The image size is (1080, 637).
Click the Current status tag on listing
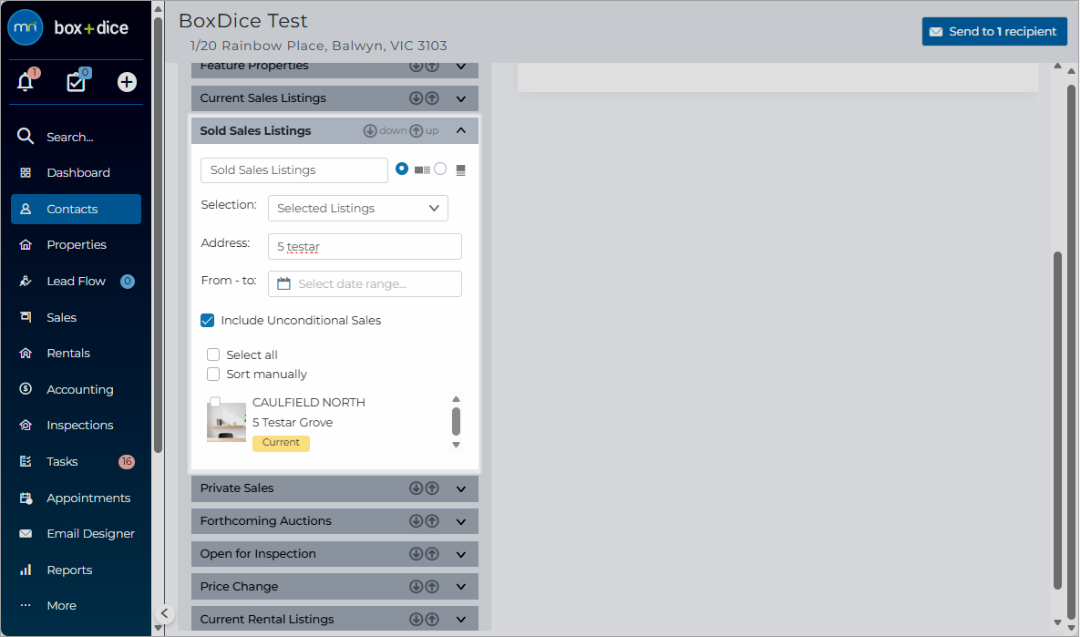coord(281,443)
